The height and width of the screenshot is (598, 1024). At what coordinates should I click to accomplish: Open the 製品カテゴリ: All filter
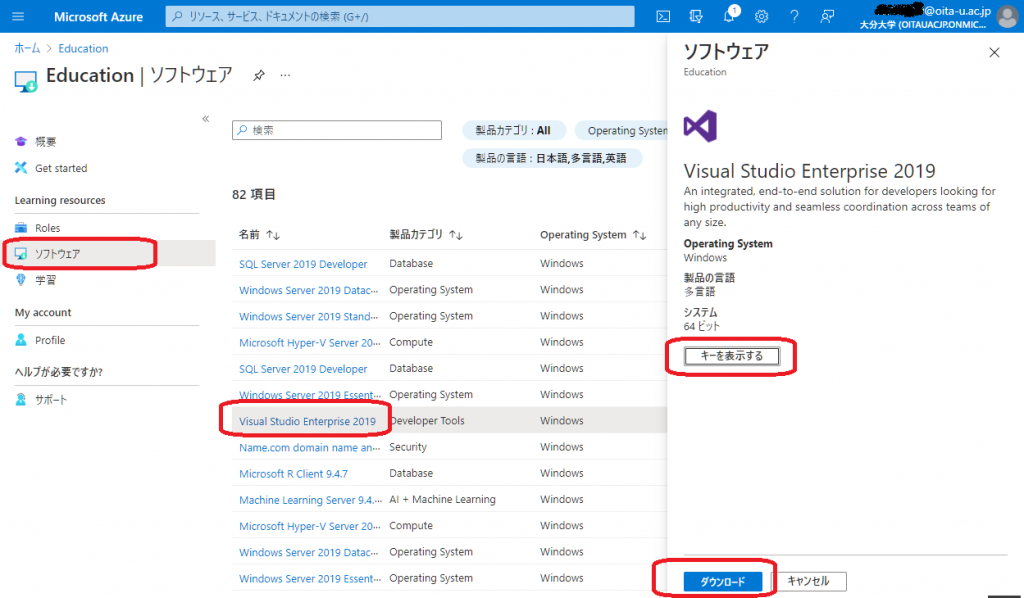(513, 130)
